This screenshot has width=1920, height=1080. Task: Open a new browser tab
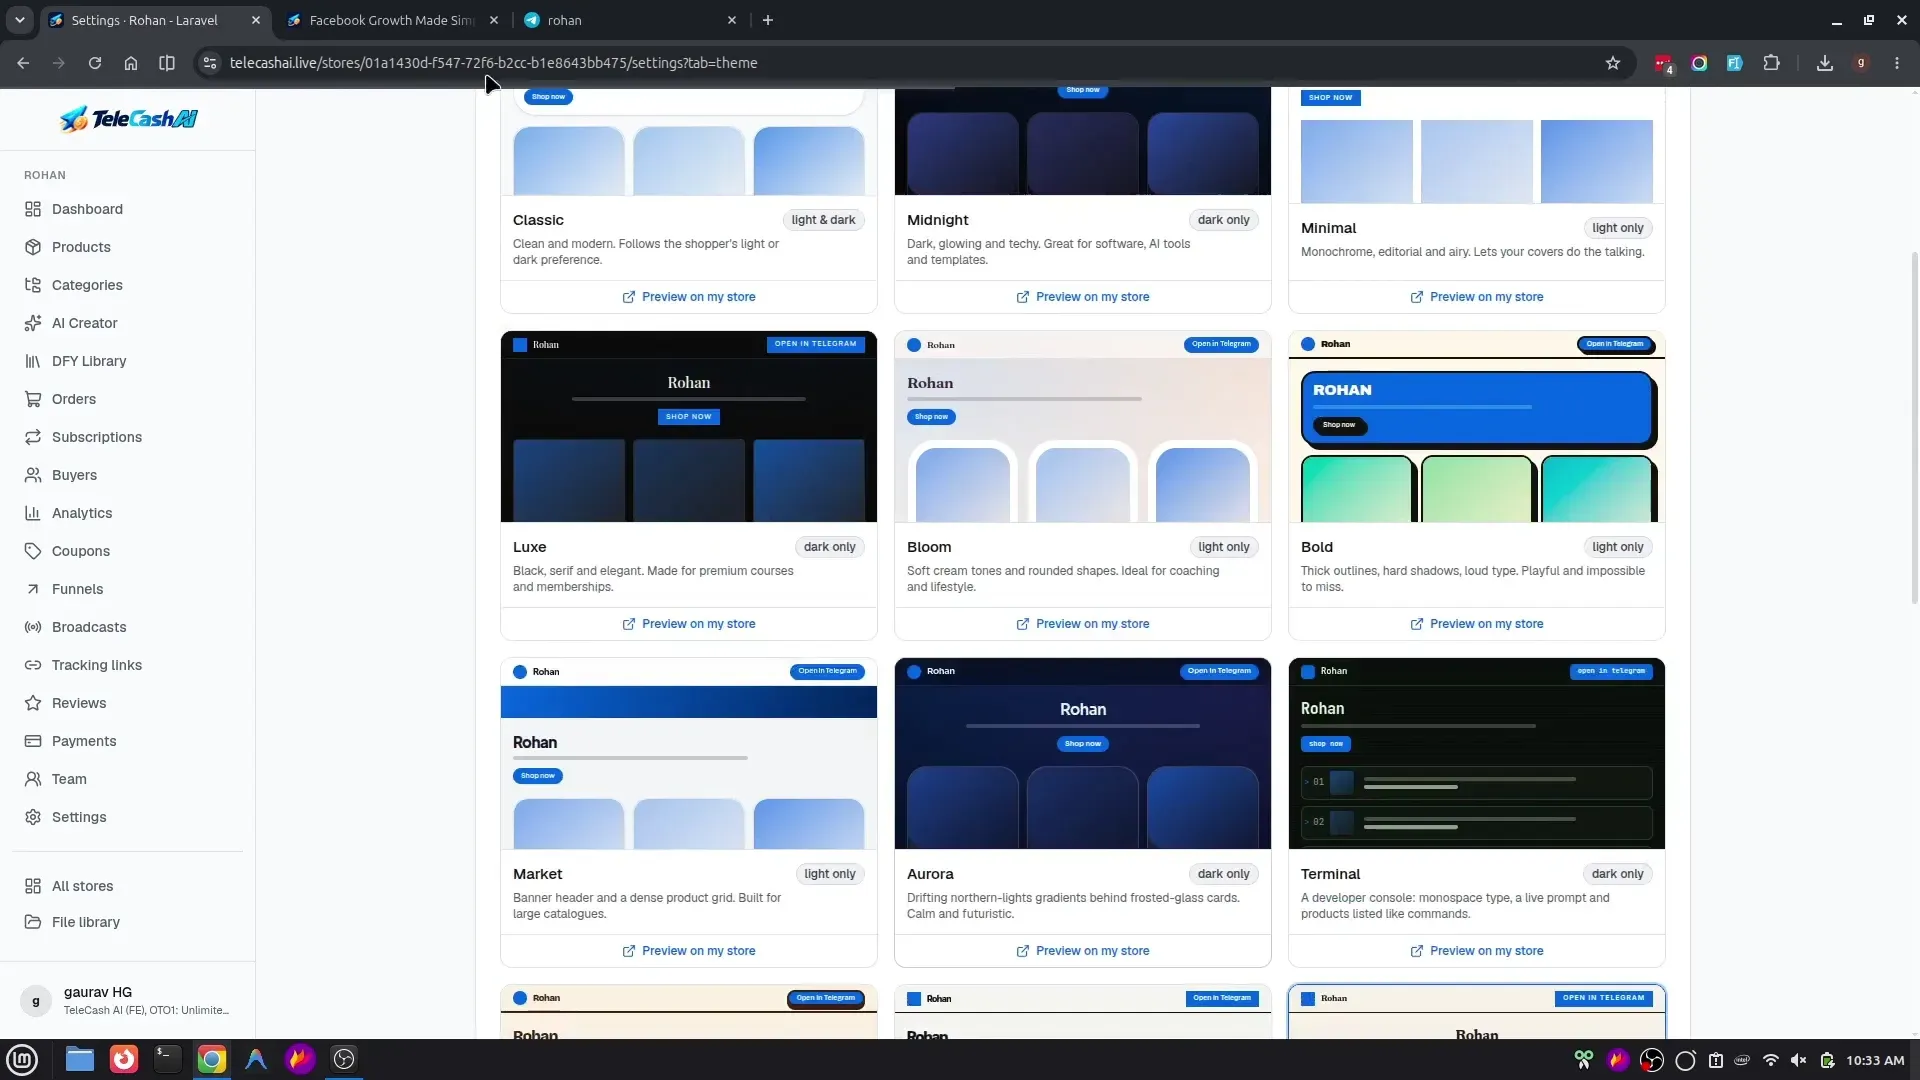point(768,20)
